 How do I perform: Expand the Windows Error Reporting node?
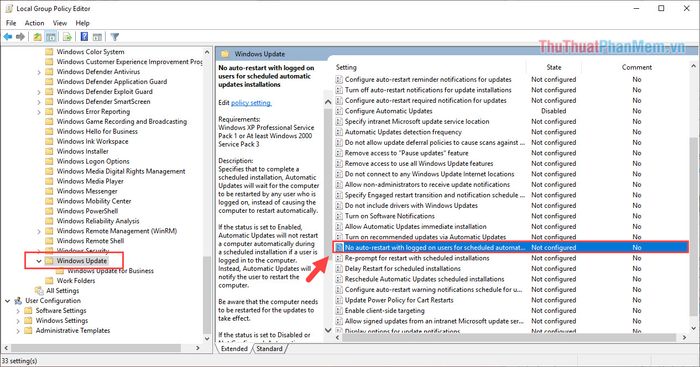[x=39, y=112]
